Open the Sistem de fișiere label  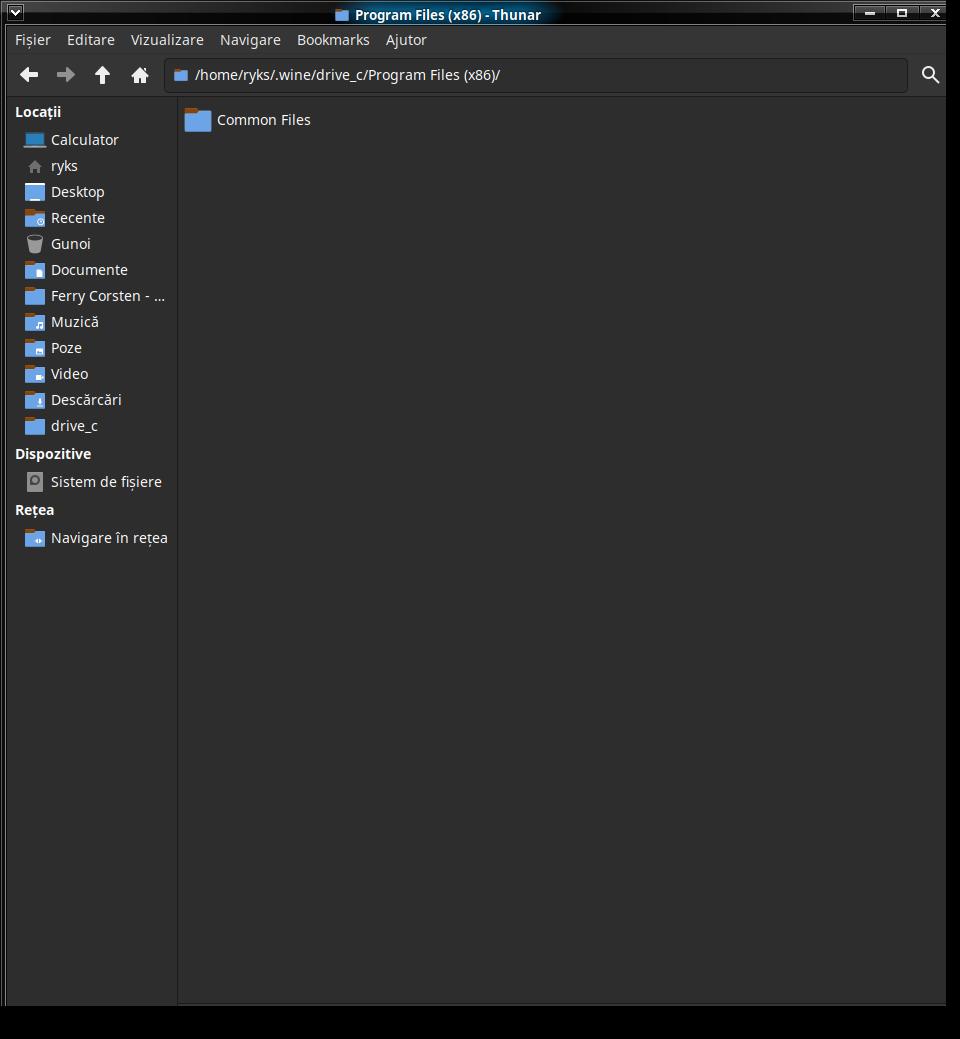(106, 482)
